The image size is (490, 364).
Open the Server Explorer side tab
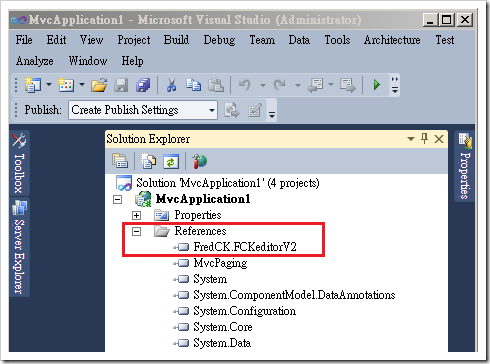(x=19, y=247)
